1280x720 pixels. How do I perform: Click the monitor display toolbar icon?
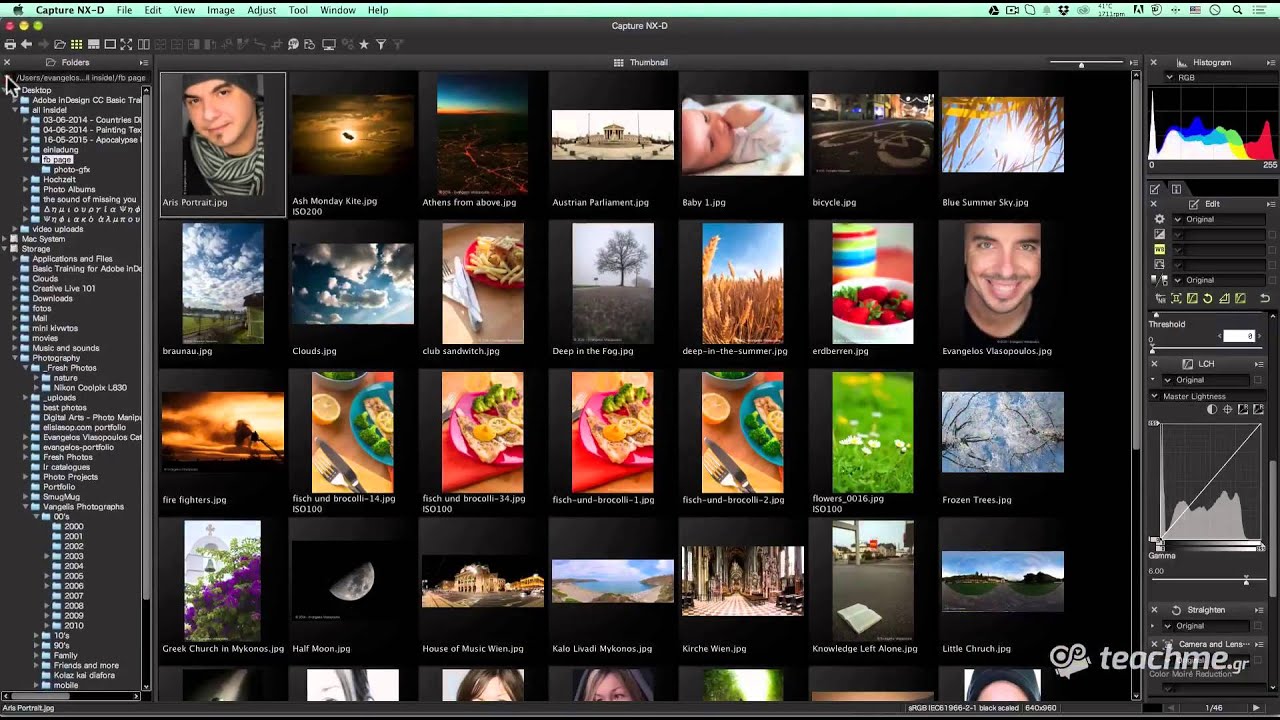328,44
